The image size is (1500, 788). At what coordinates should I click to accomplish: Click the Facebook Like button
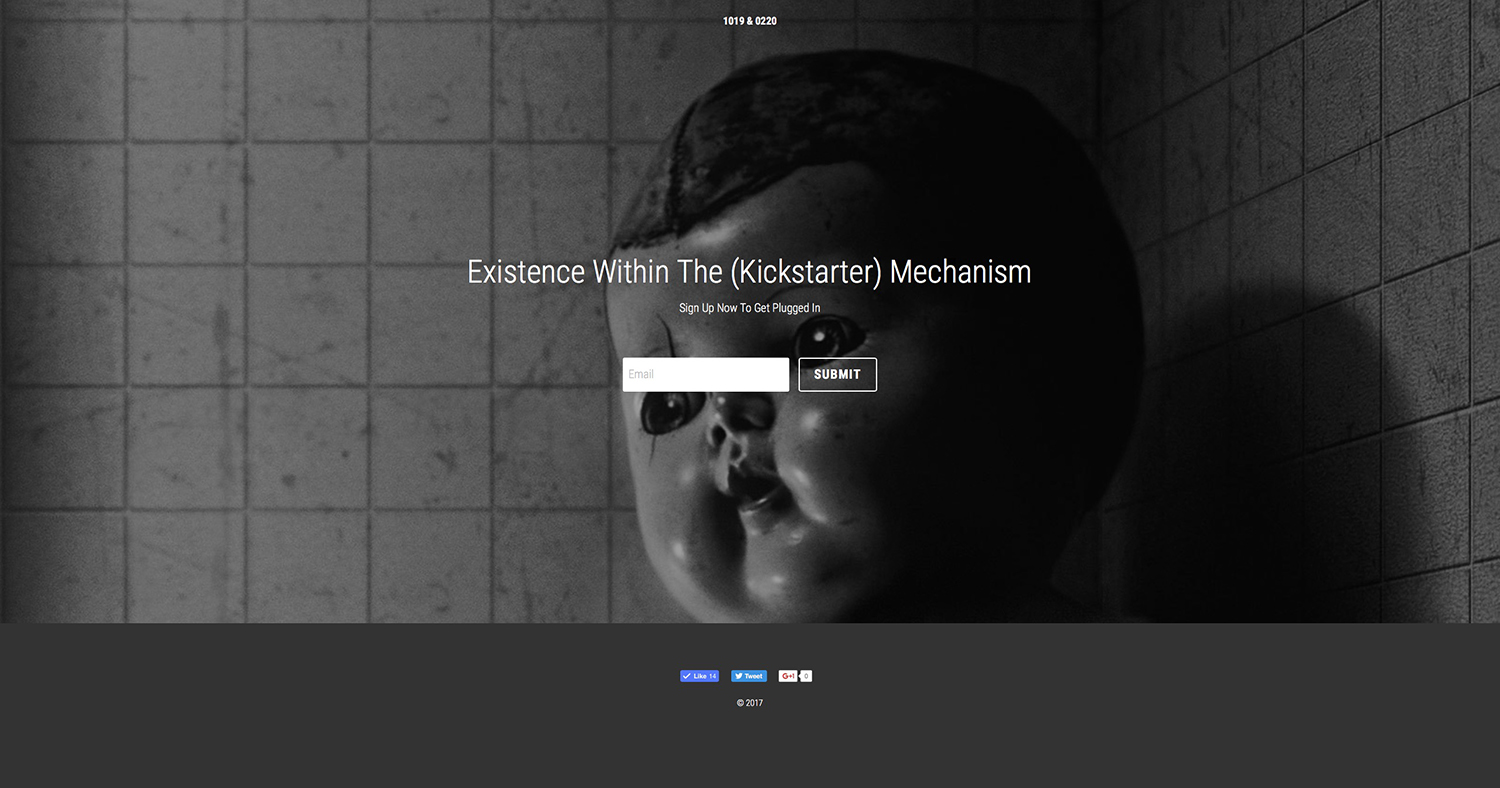tap(699, 676)
